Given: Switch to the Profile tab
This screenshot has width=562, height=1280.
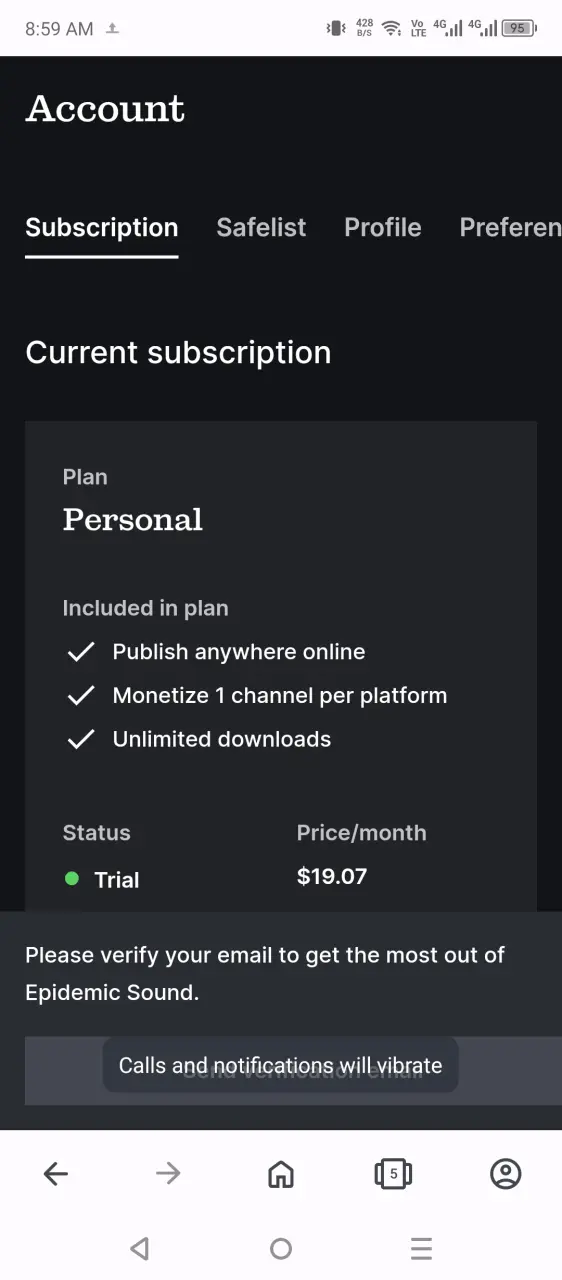Looking at the screenshot, I should click(383, 228).
